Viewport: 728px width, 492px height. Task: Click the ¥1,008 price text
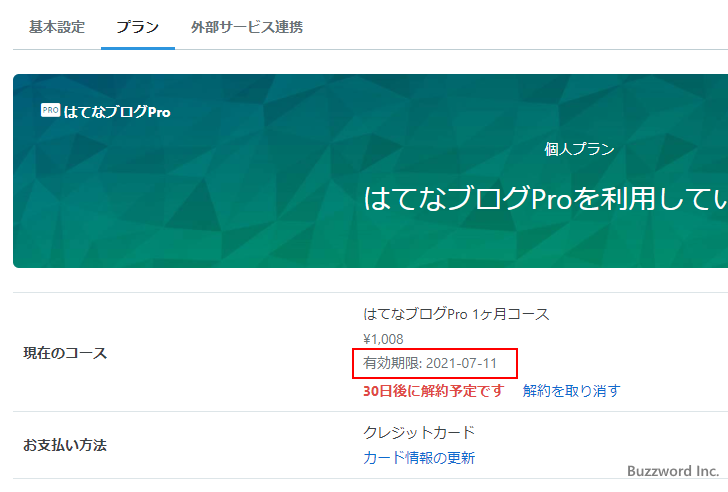tap(383, 339)
